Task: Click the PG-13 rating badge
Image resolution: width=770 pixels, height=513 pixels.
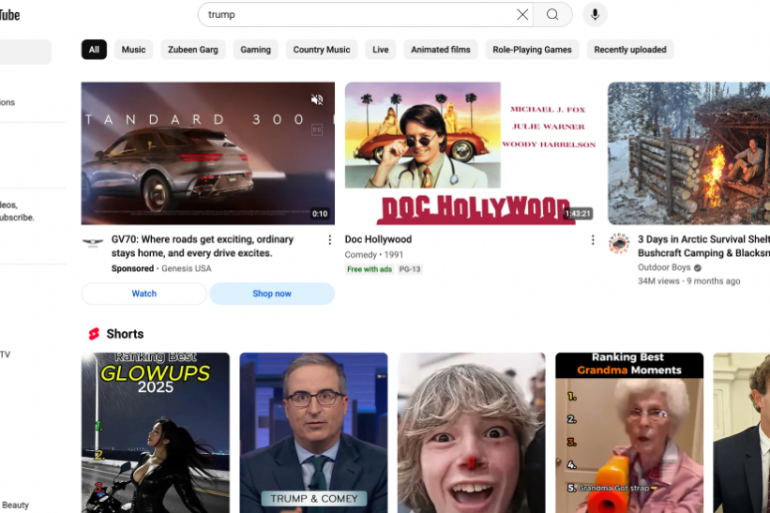Action: [410, 269]
